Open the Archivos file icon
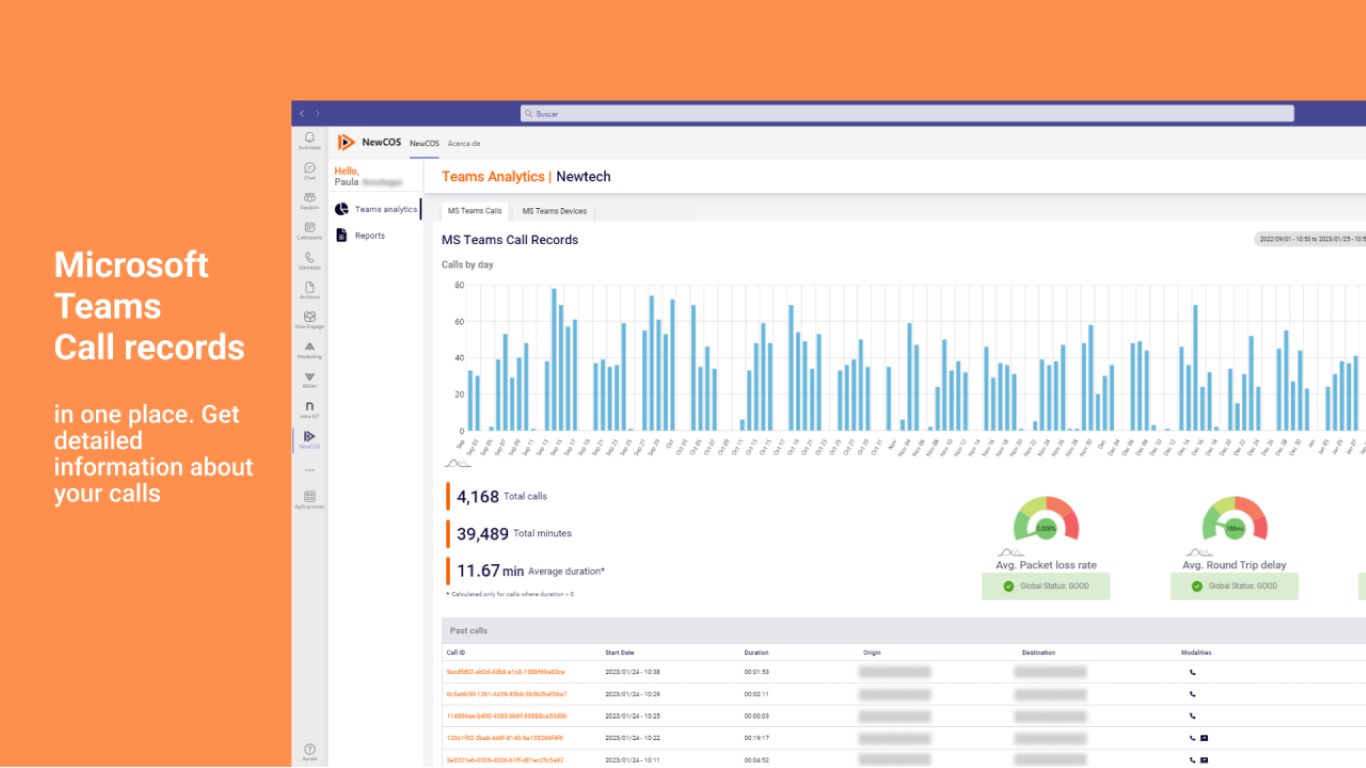 coord(310,290)
